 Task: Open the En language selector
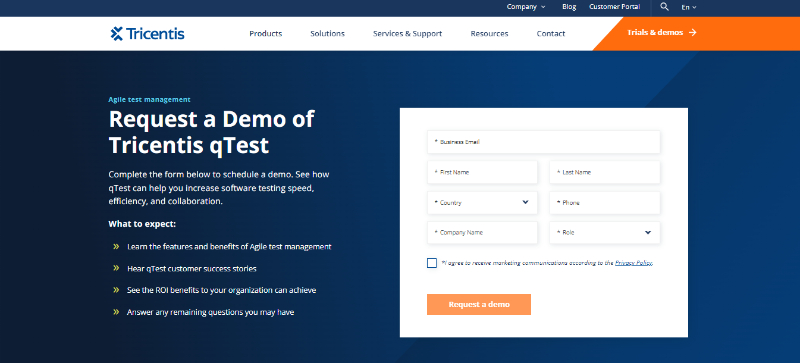click(x=689, y=7)
